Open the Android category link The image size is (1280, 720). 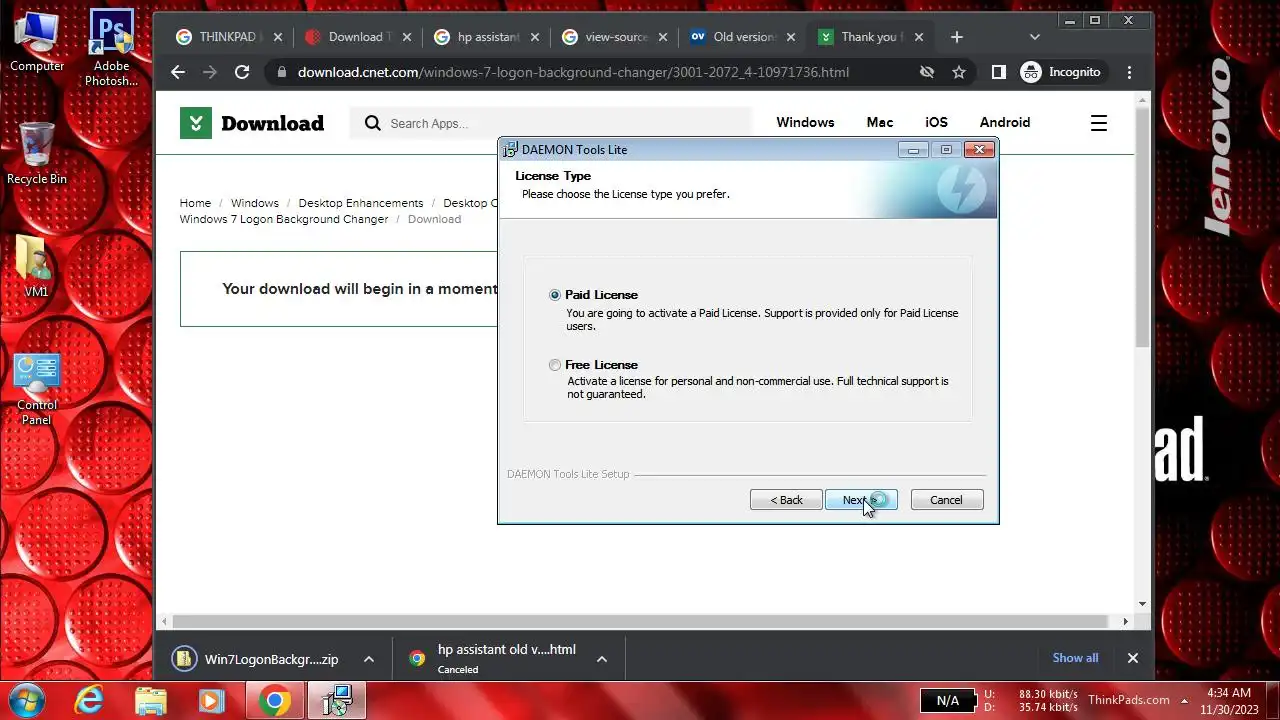1005,122
